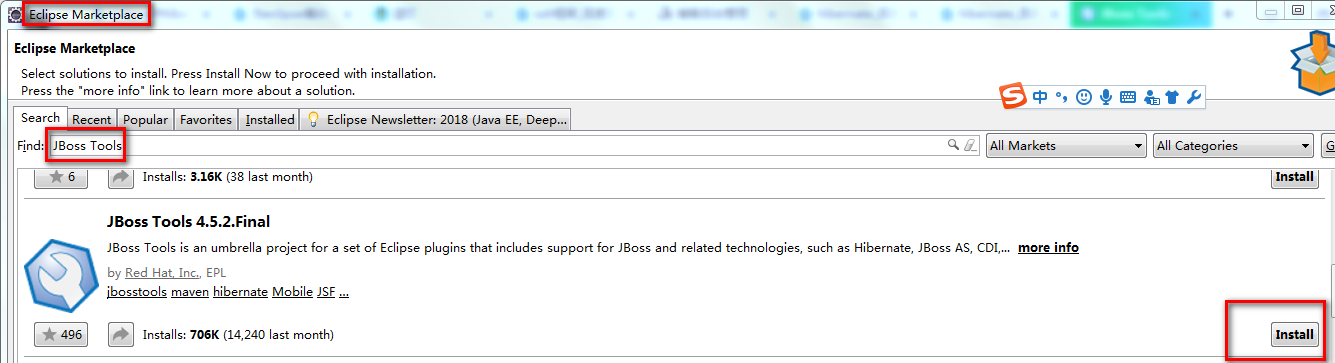Image resolution: width=1335 pixels, height=363 pixels.
Task: Toggle Chinese/English mode on Sogou bar
Action: click(x=1040, y=97)
